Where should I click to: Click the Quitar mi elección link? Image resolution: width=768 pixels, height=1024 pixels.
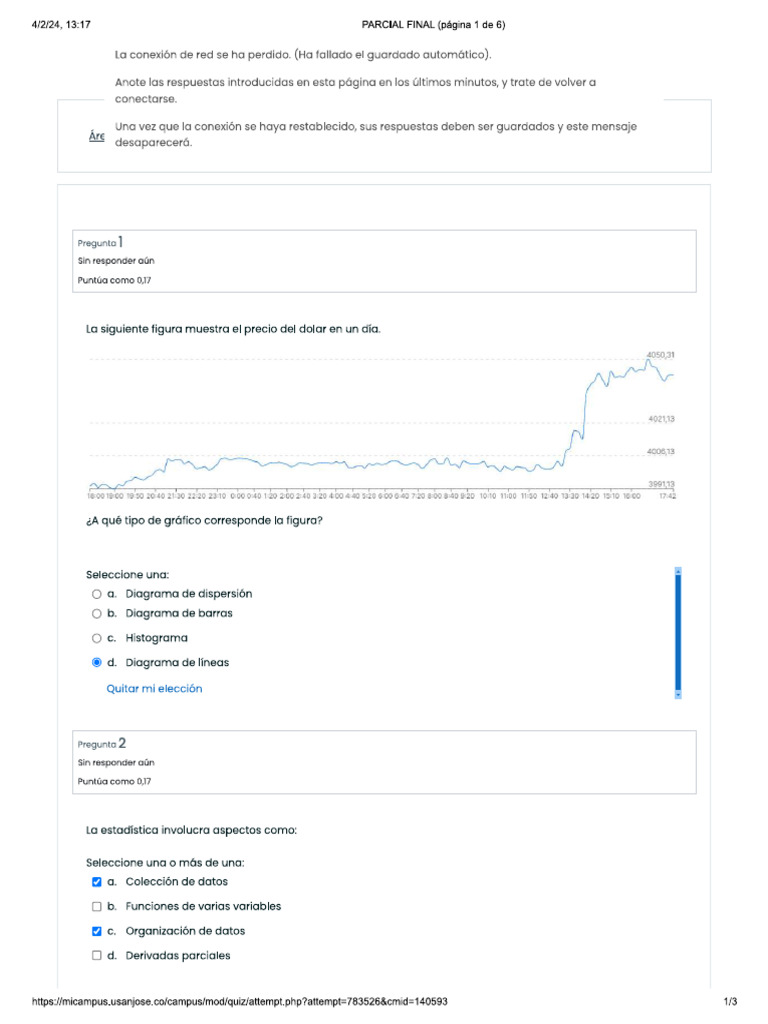point(154,689)
